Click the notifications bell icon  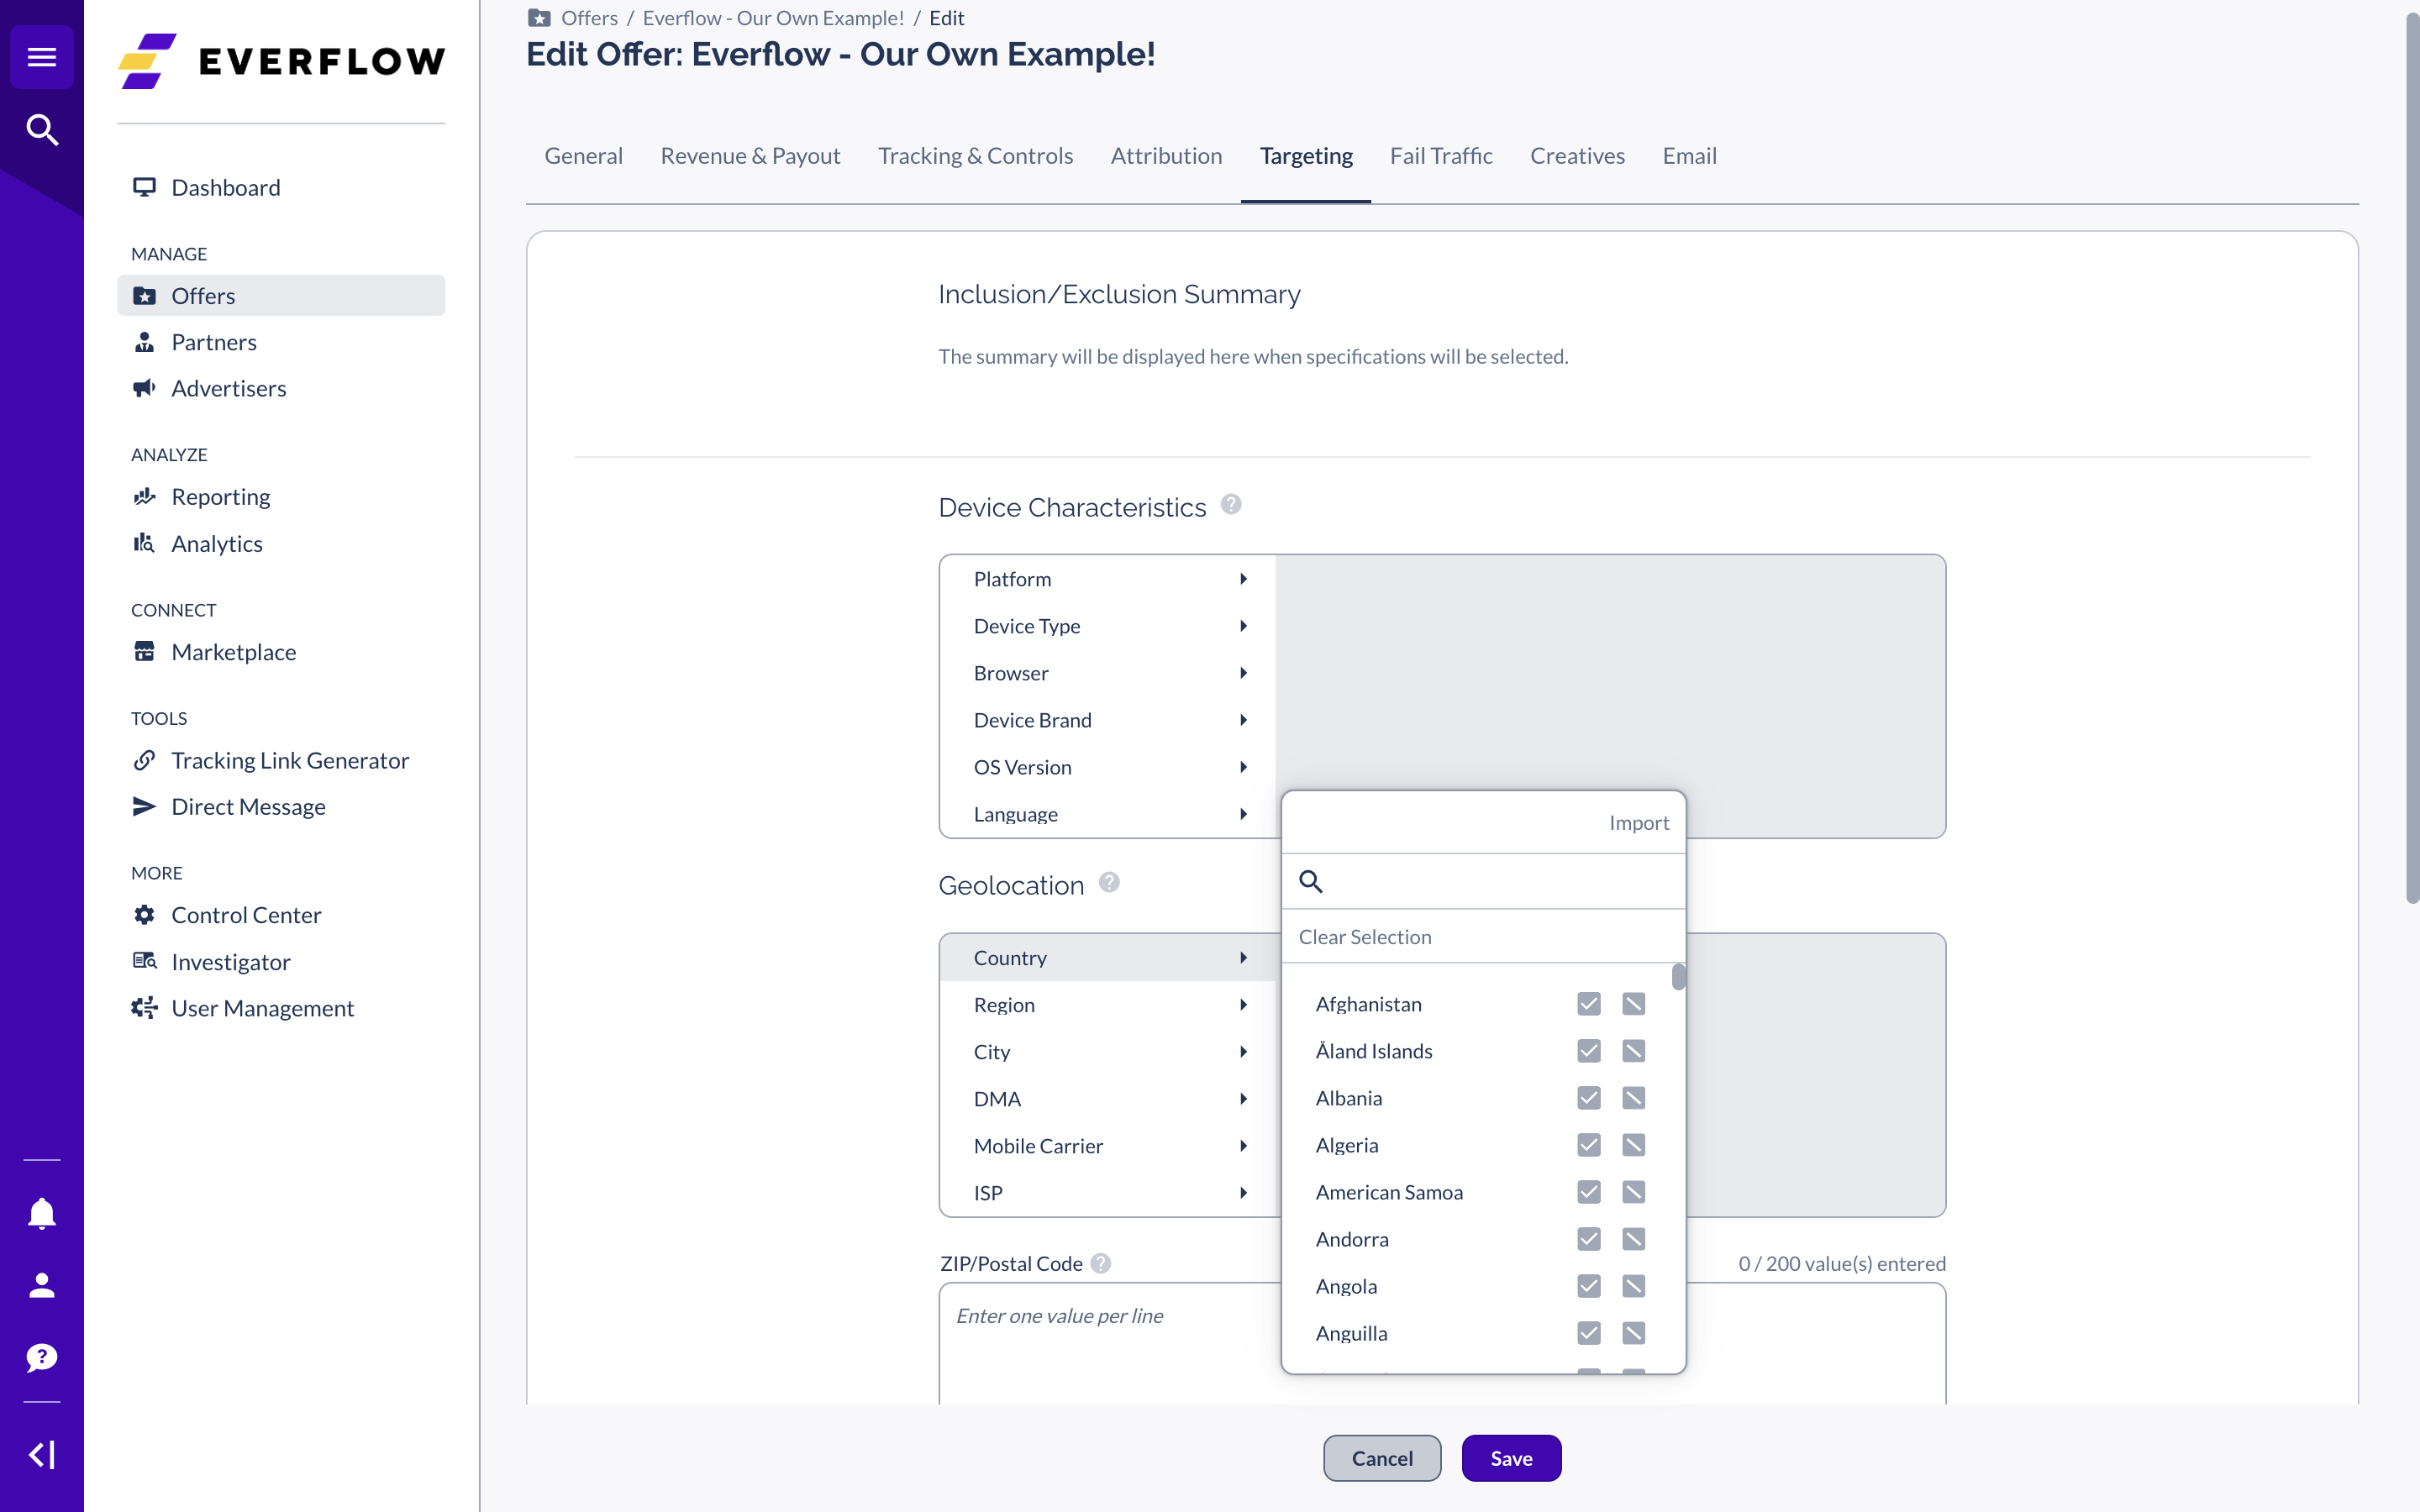pyautogui.click(x=41, y=1213)
